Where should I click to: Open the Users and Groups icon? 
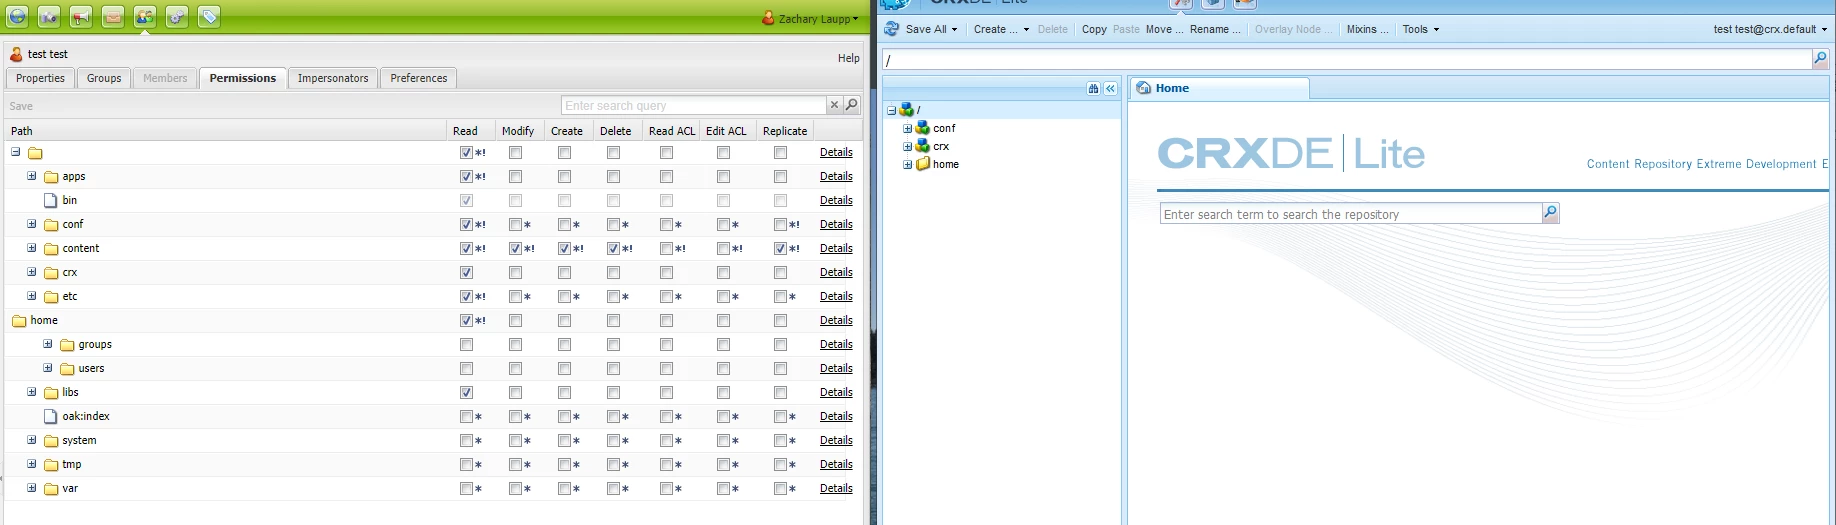click(x=145, y=16)
